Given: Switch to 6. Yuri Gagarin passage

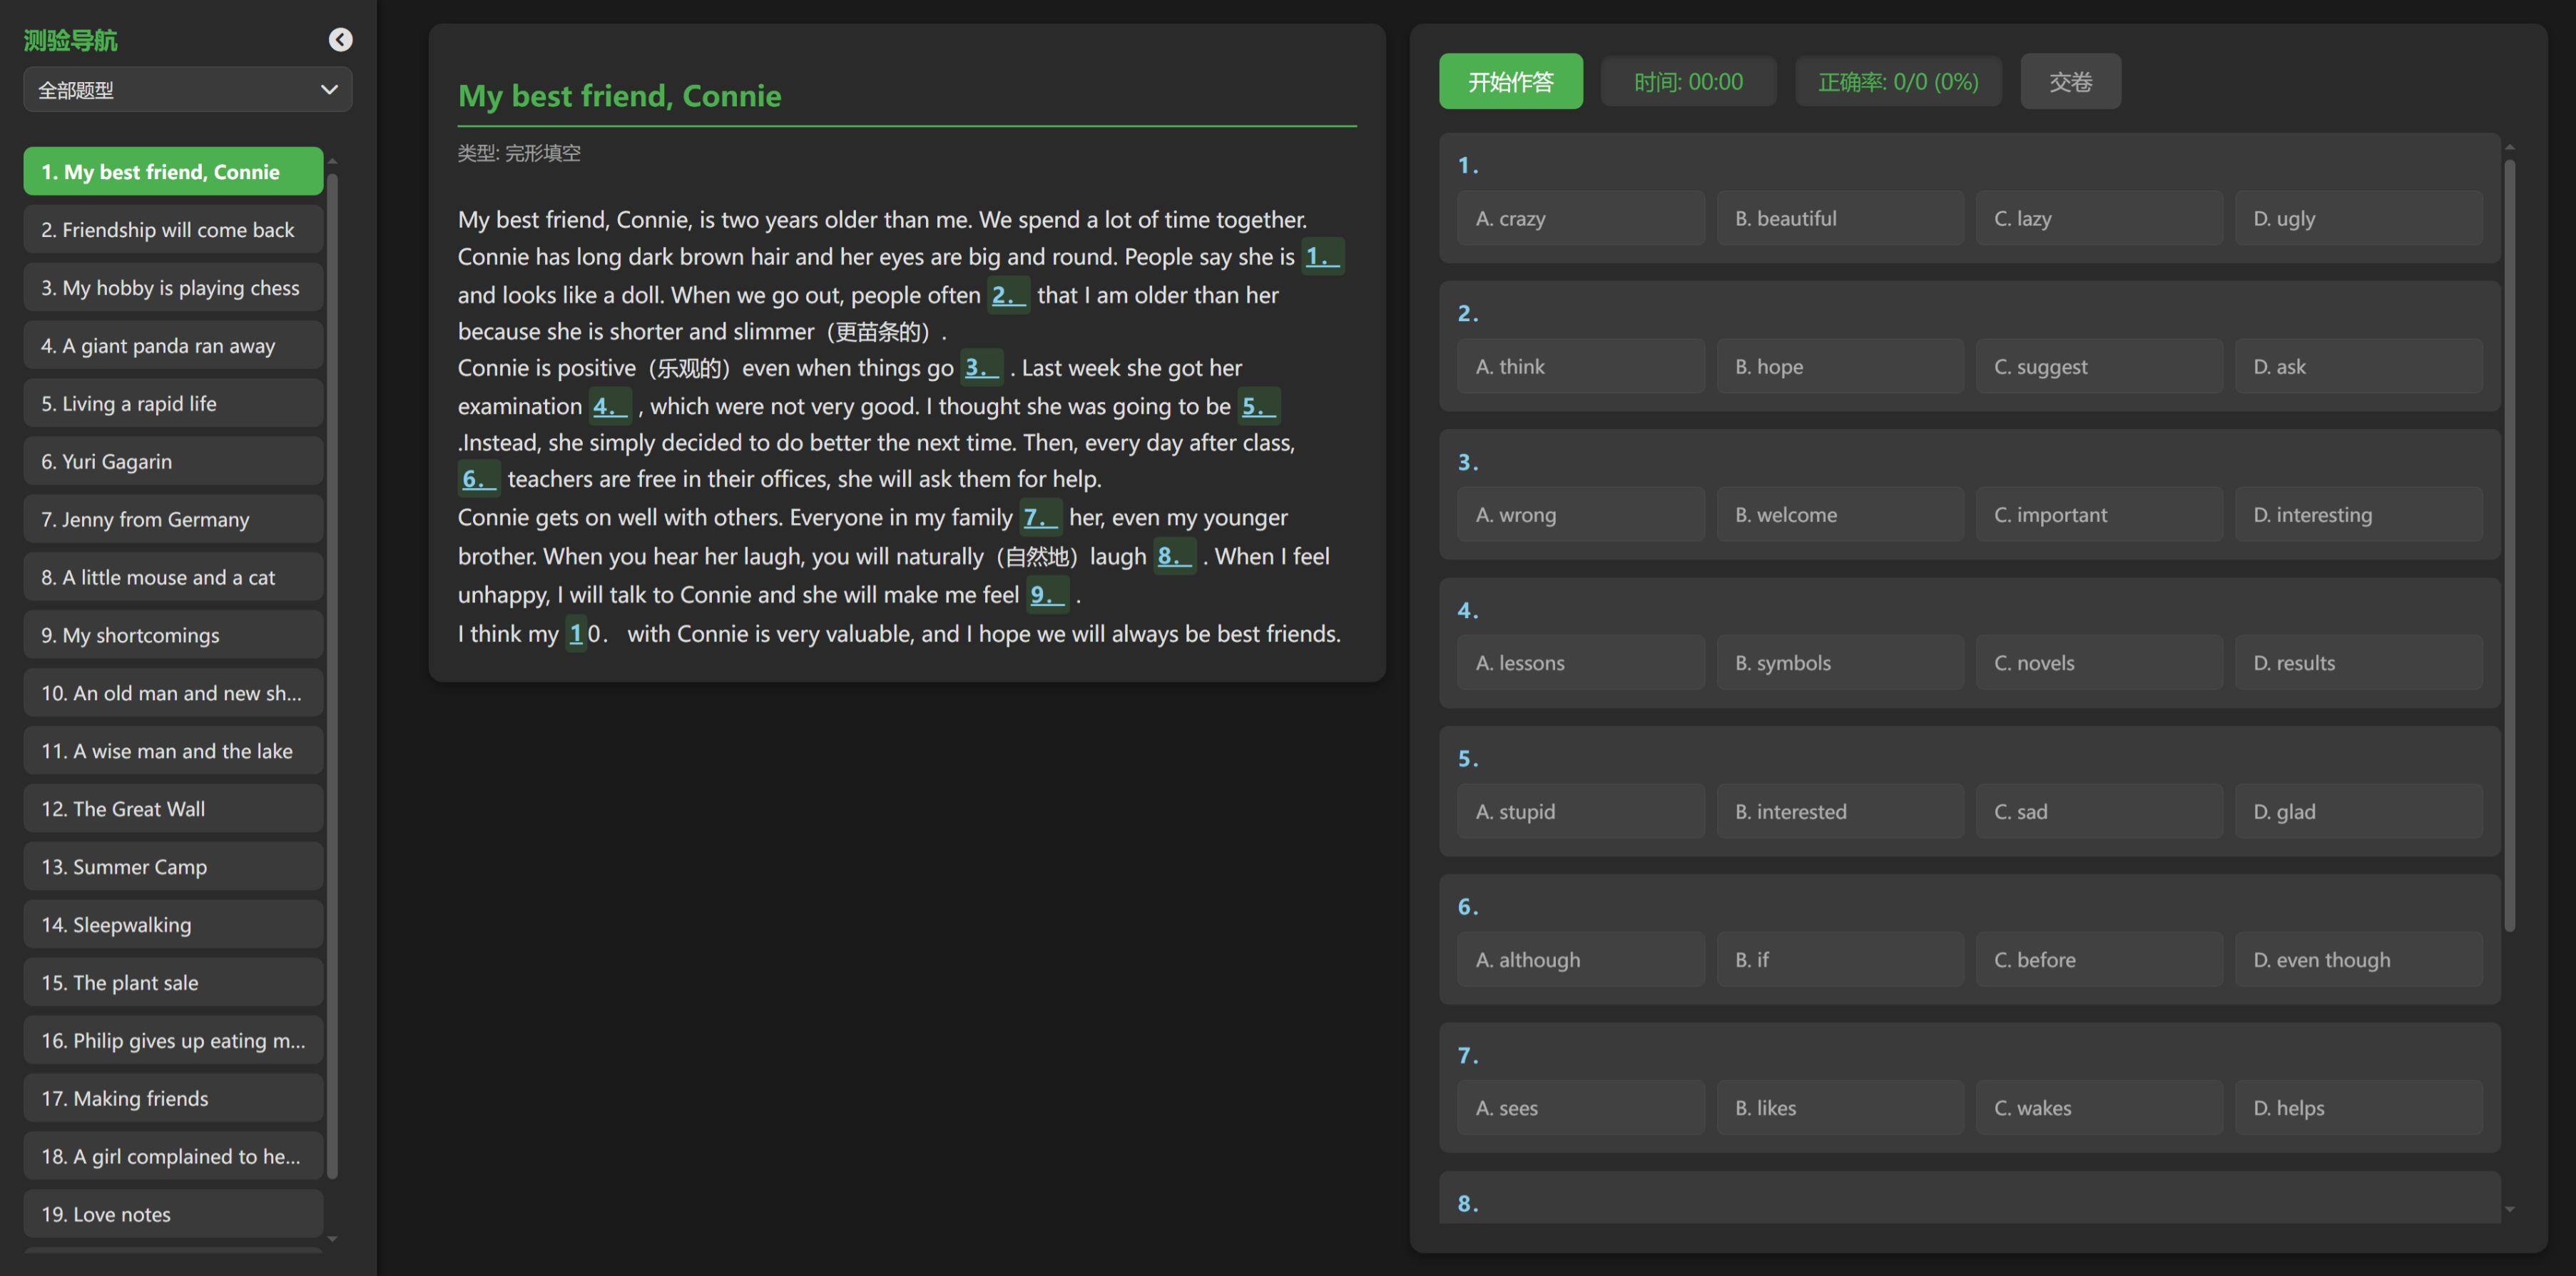Looking at the screenshot, I should point(173,461).
